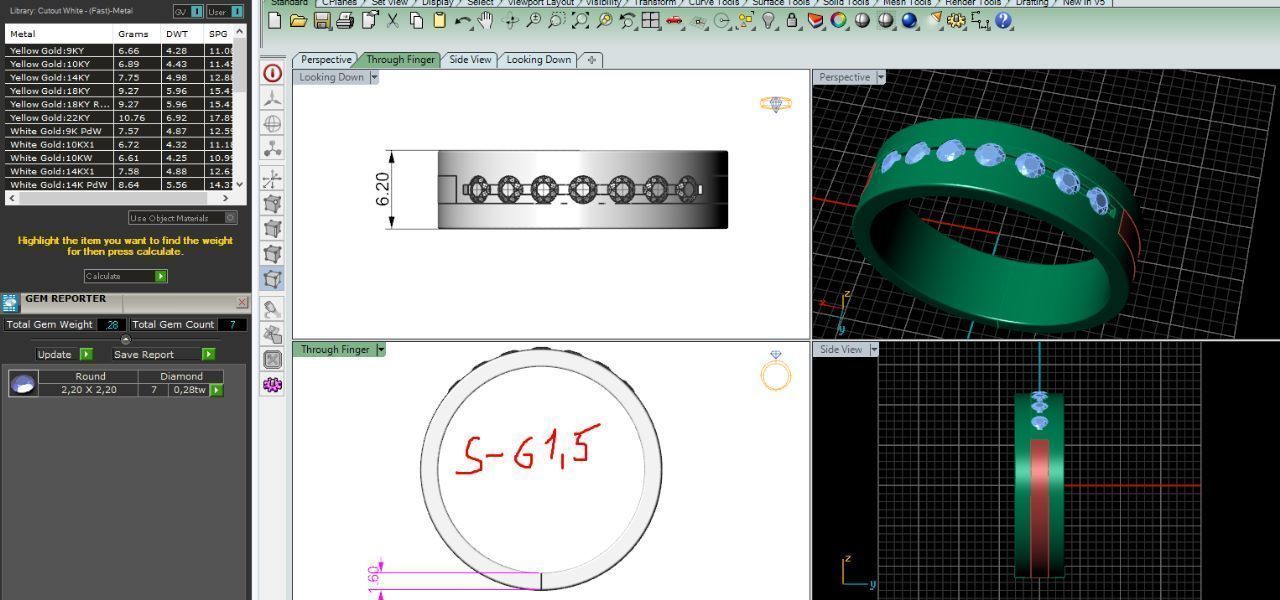The image size is (1280, 600).
Task: Click the Save Report button
Action: pos(163,354)
